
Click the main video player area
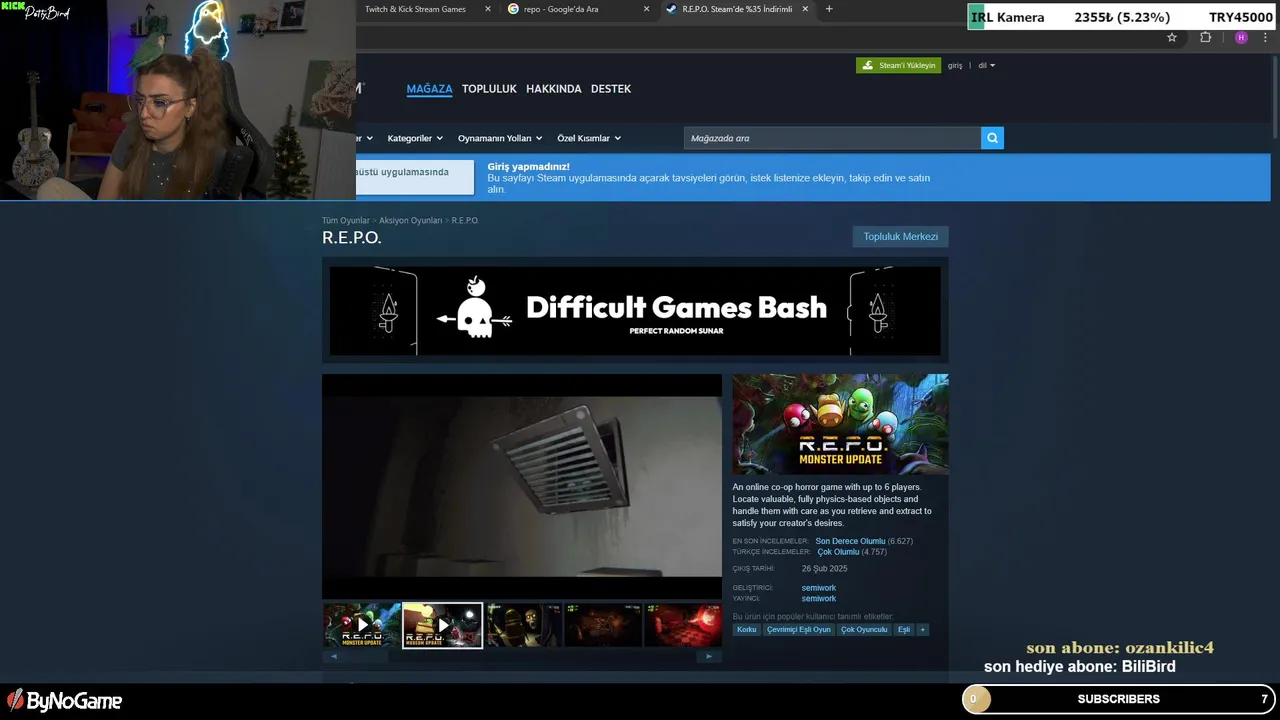coord(521,486)
